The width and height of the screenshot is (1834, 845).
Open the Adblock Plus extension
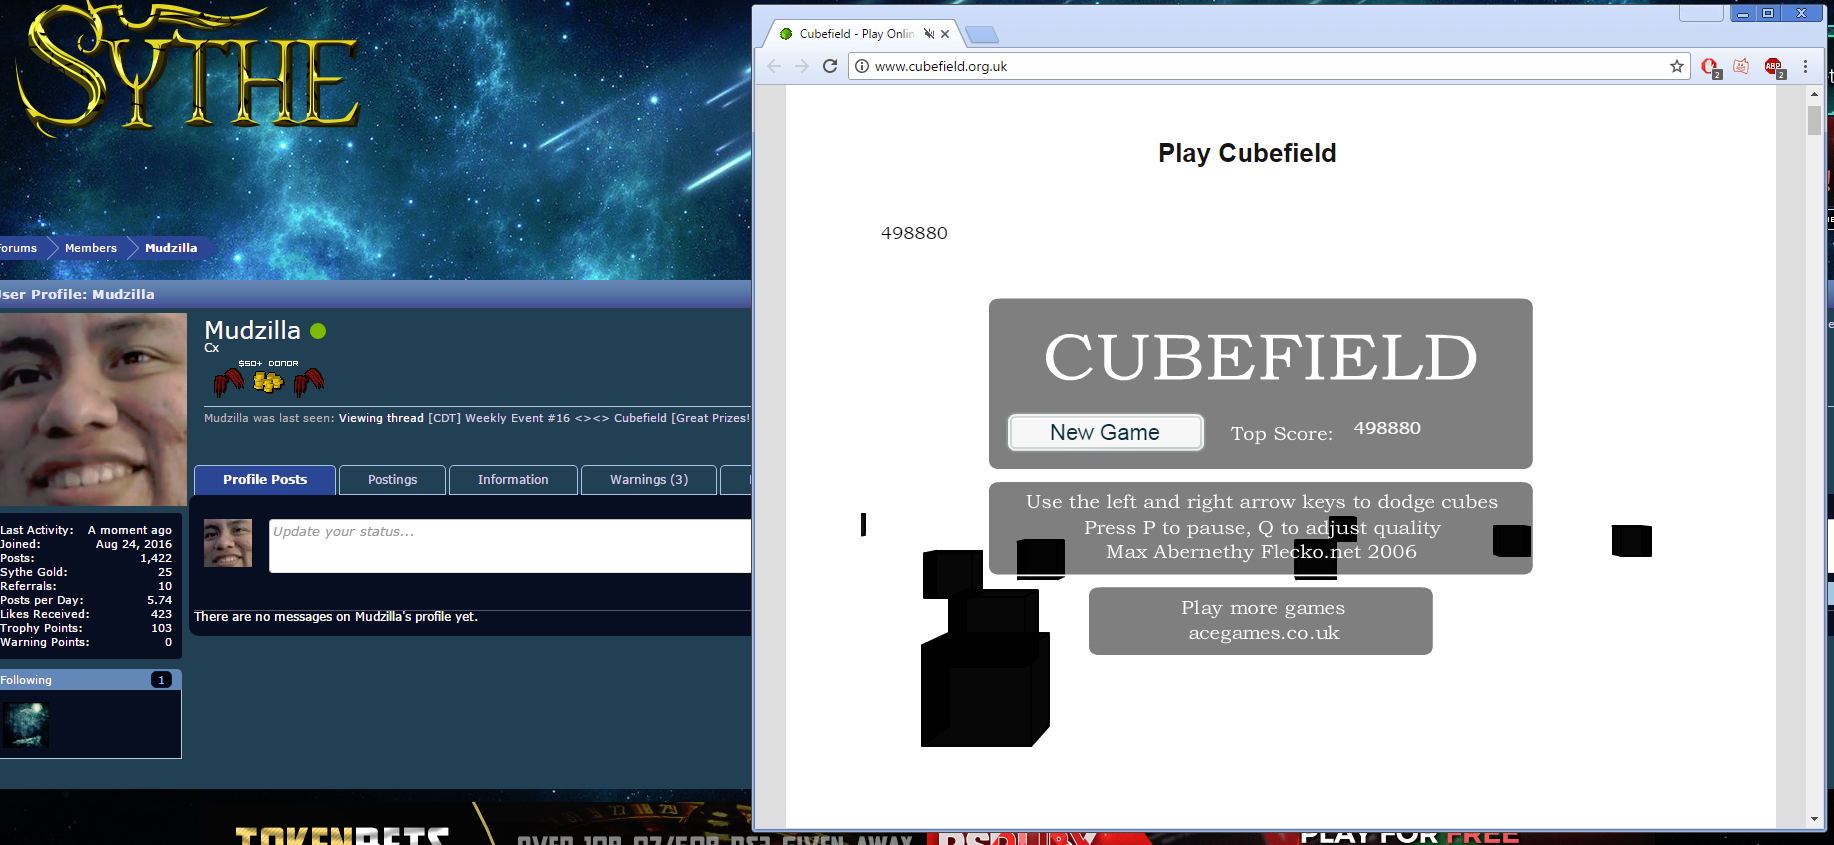point(1774,67)
